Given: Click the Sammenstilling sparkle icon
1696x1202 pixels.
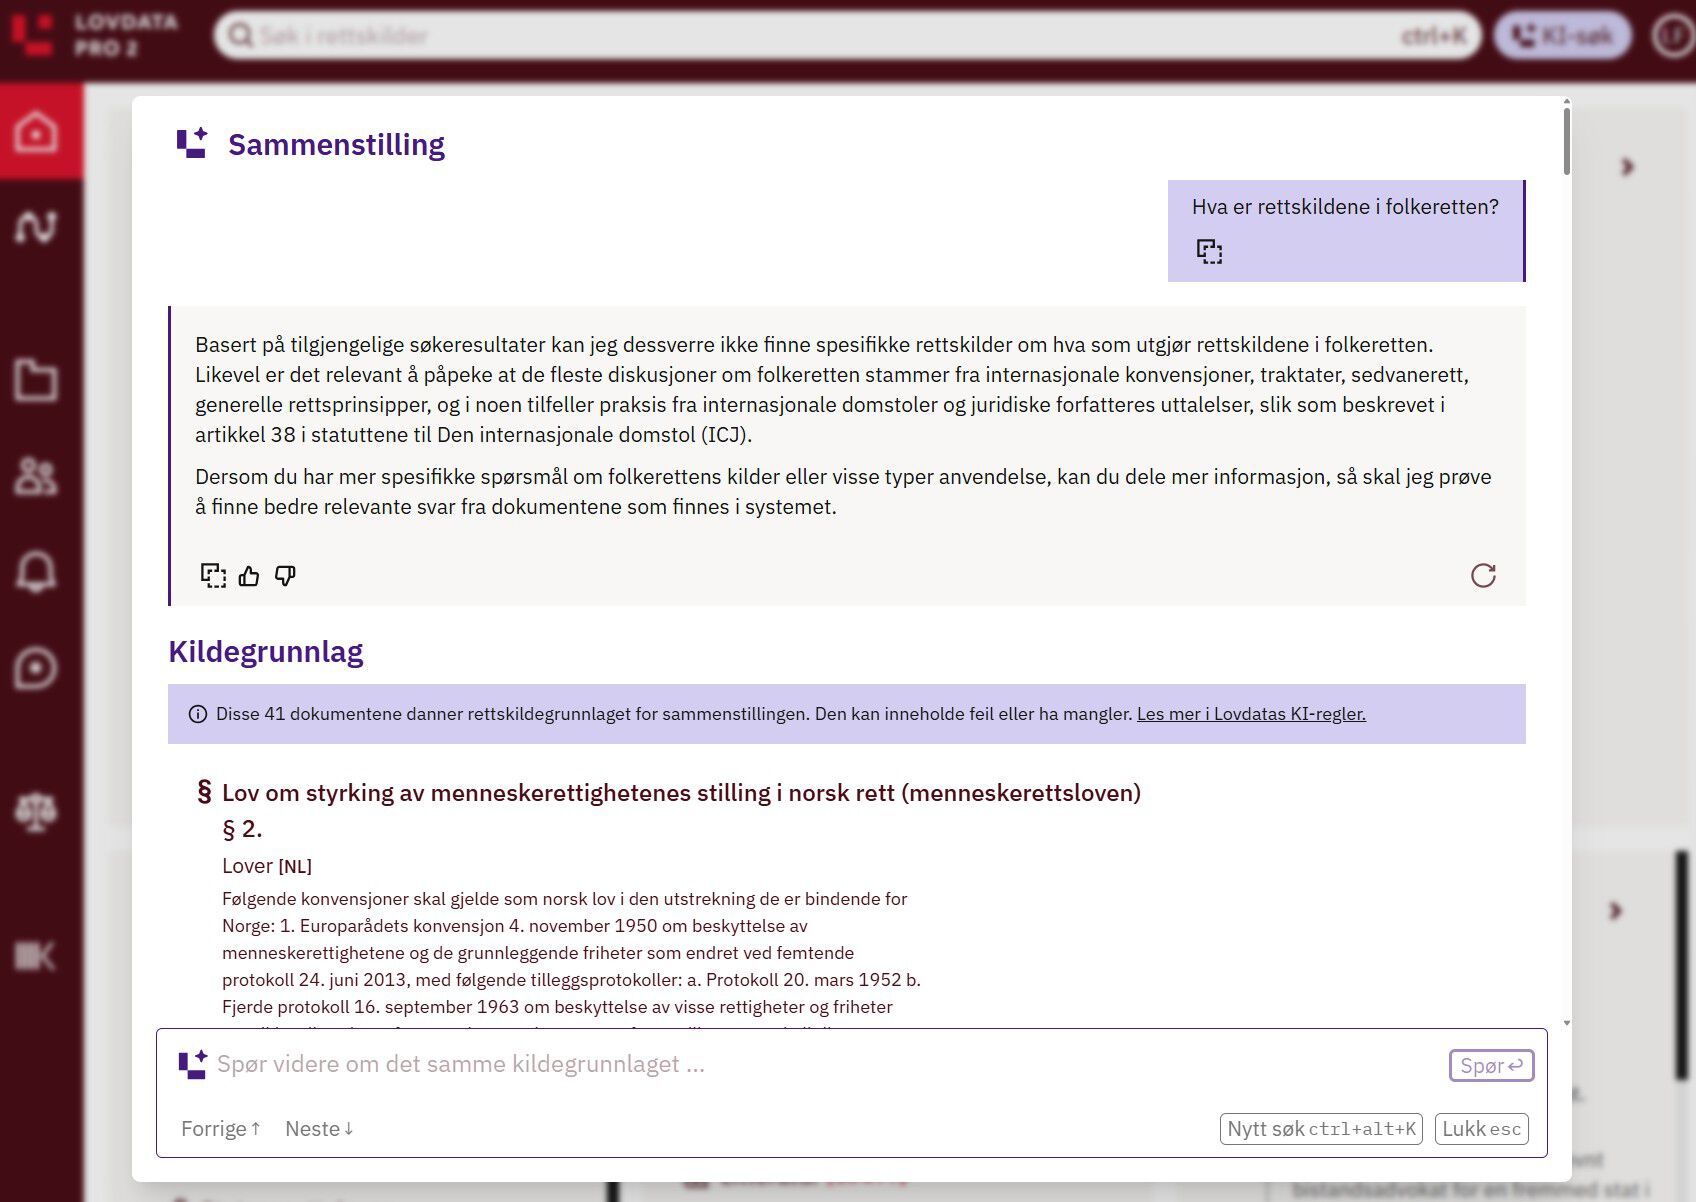Looking at the screenshot, I should pos(192,143).
